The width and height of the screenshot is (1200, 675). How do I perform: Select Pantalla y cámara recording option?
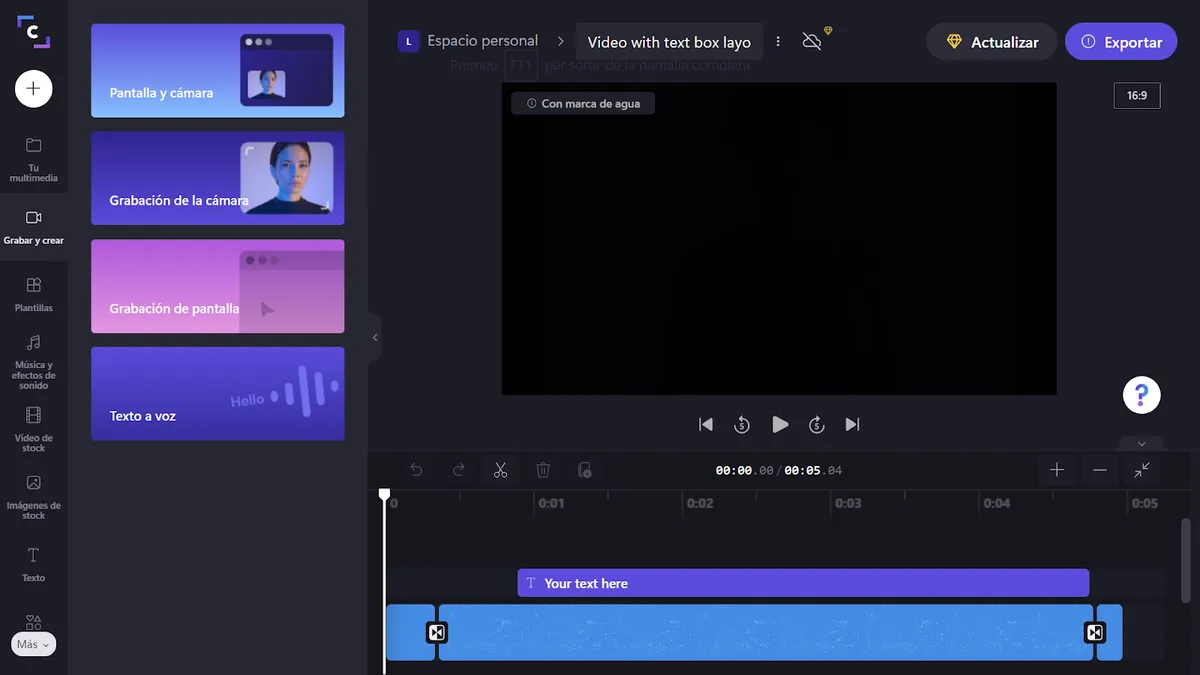[x=218, y=71]
